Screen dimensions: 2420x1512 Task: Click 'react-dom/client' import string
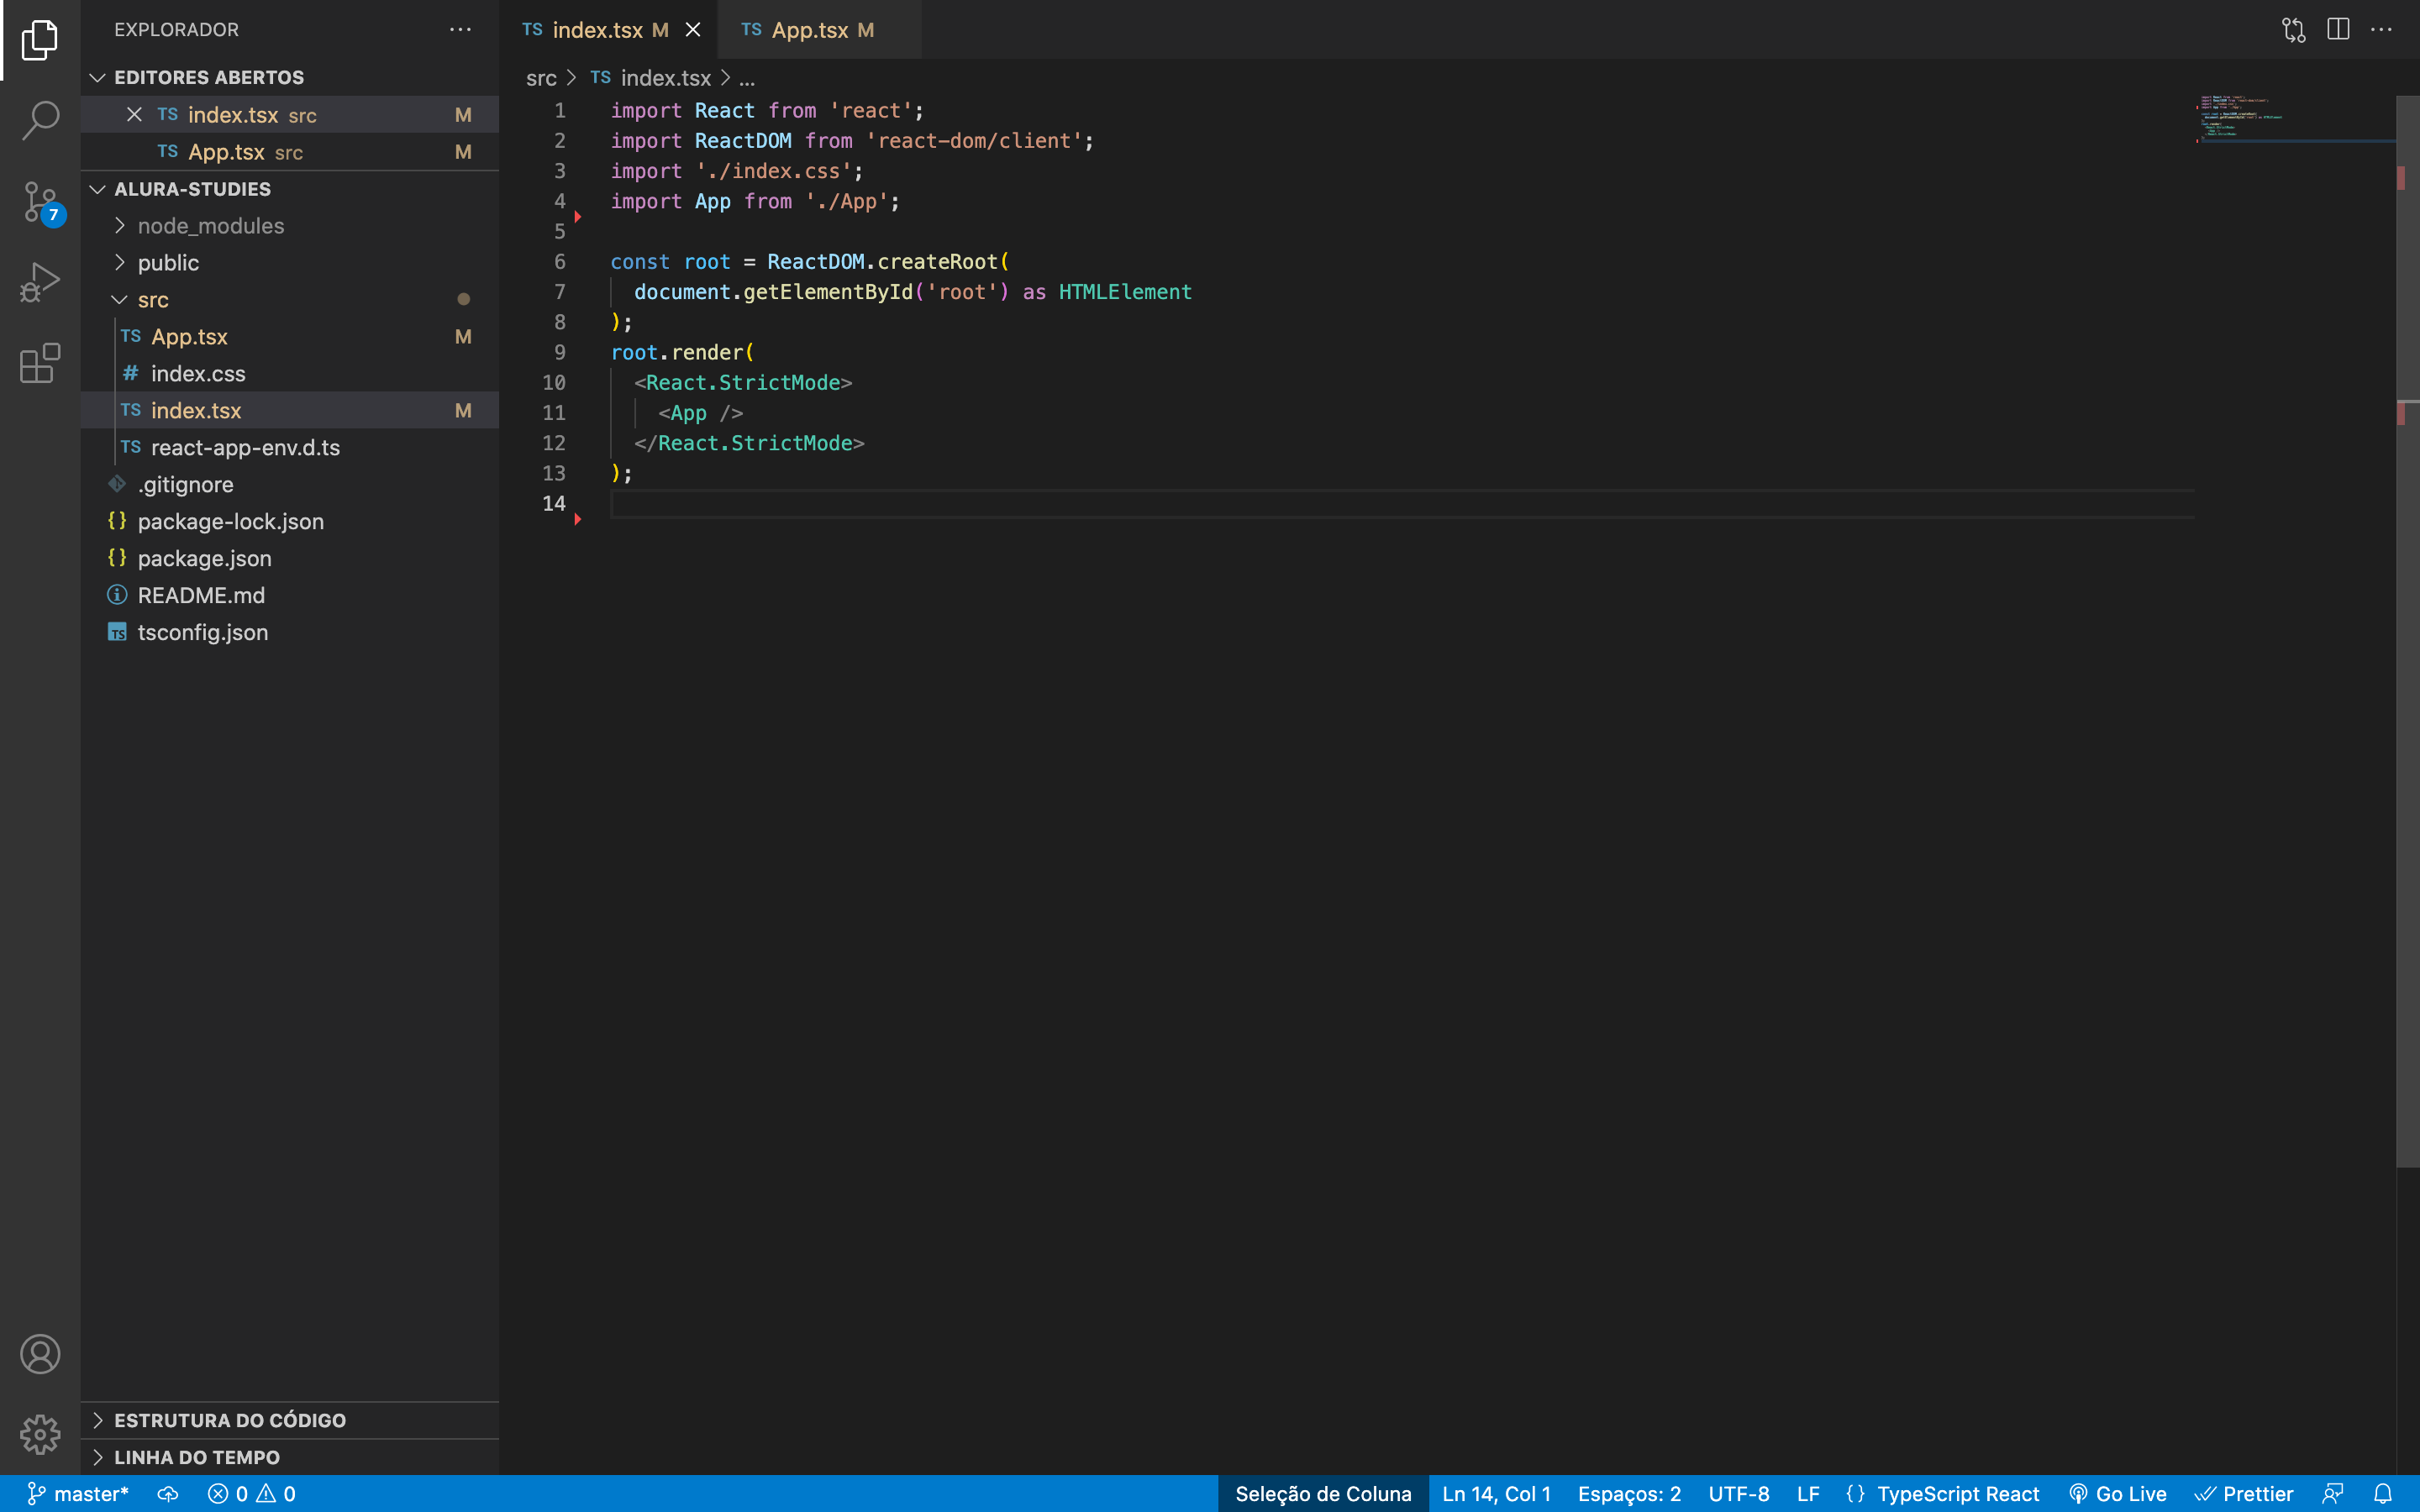click(x=973, y=141)
